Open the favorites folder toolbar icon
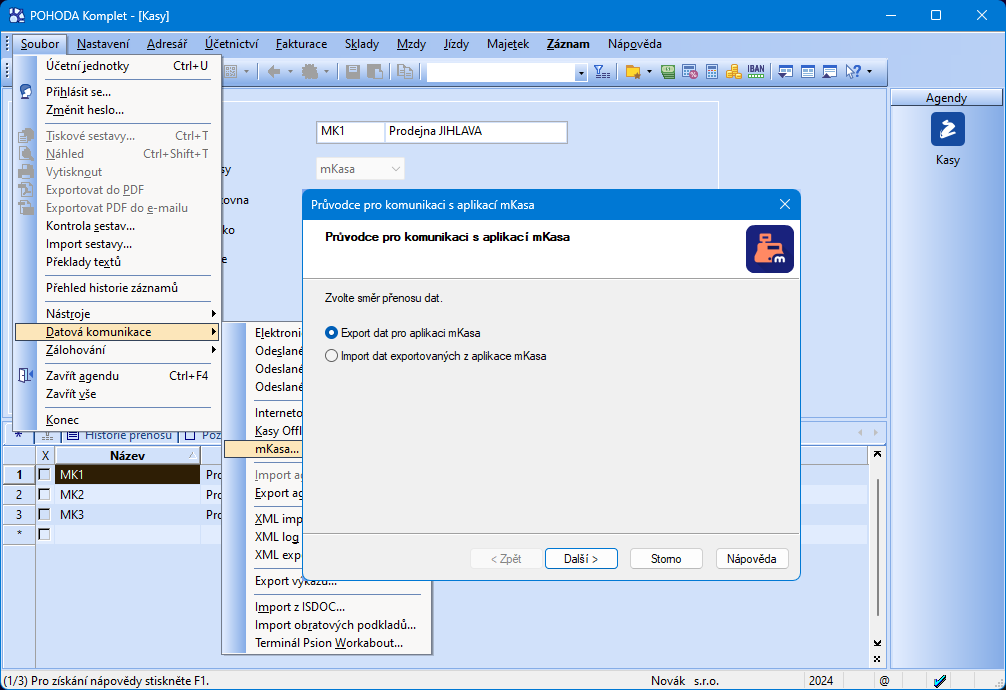Viewport: 1006px width, 690px height. click(633, 72)
